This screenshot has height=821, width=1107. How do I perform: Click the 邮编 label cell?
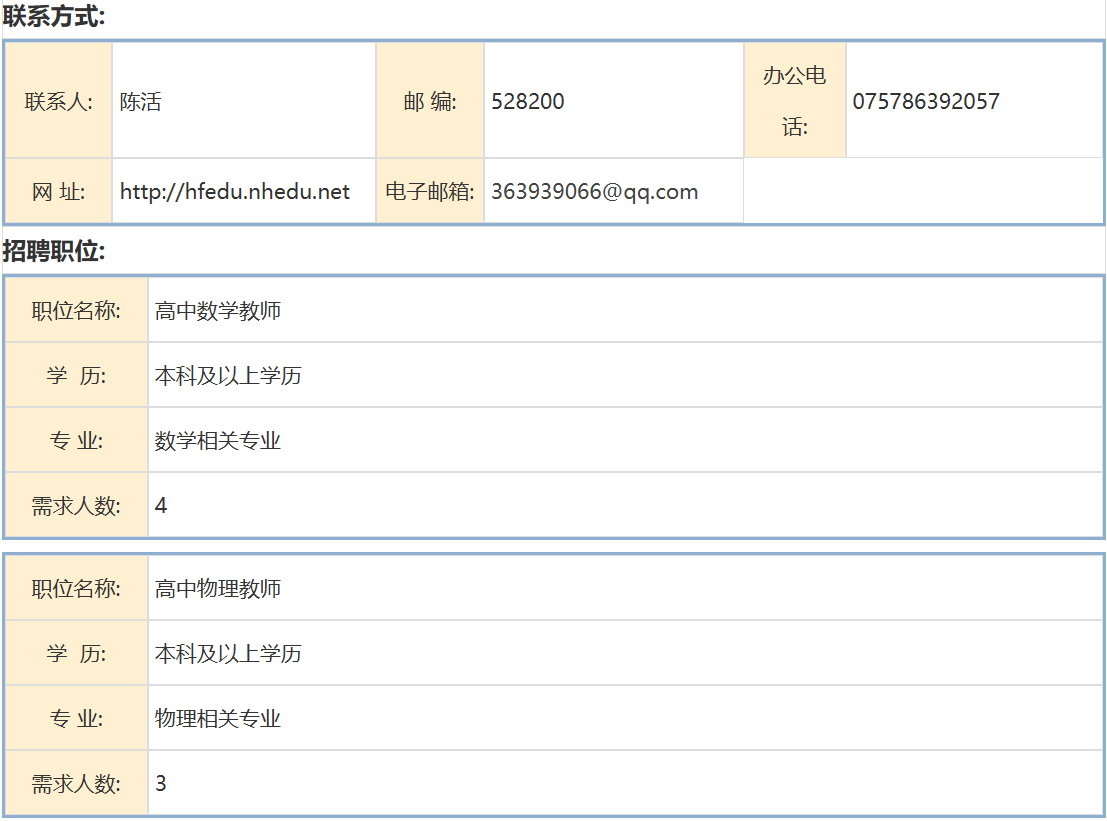coord(430,101)
